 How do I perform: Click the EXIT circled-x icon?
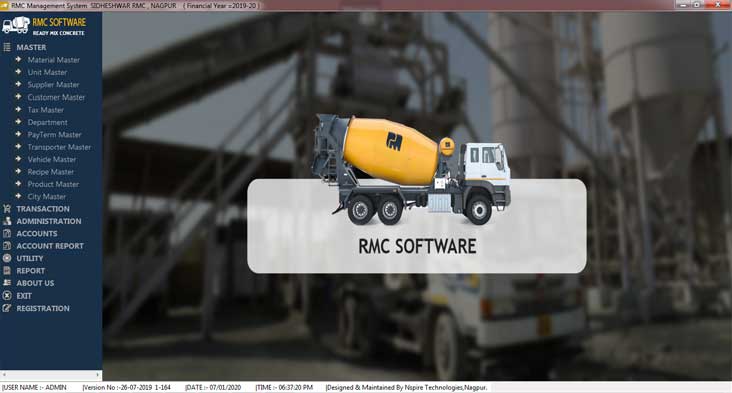(x=7, y=295)
